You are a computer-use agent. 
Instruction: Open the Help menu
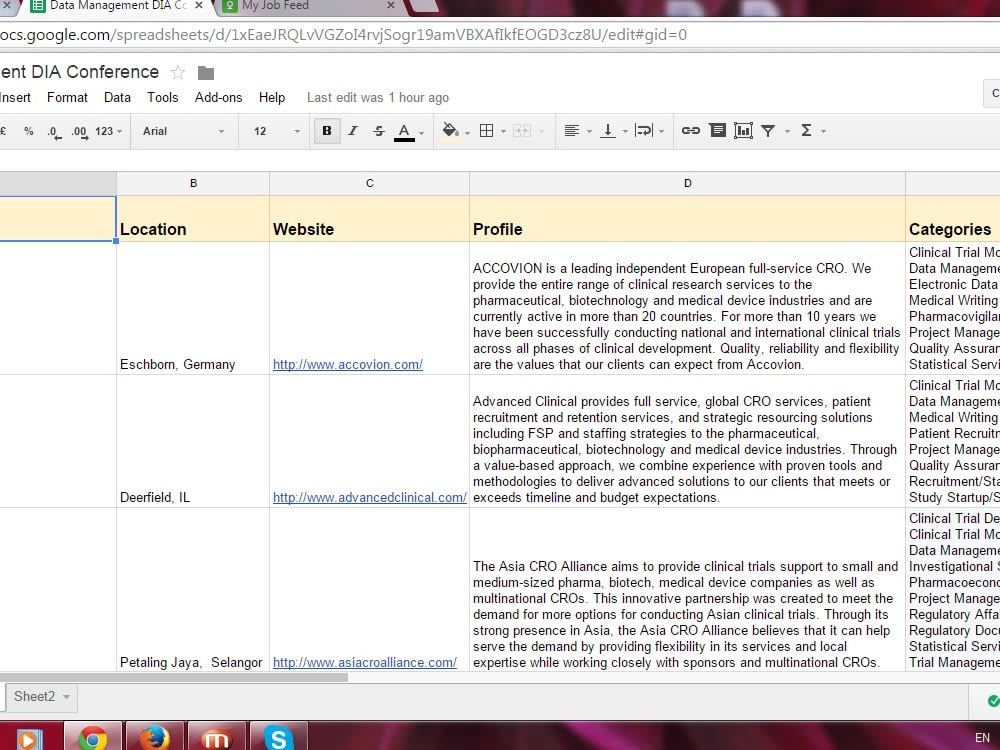coord(272,98)
